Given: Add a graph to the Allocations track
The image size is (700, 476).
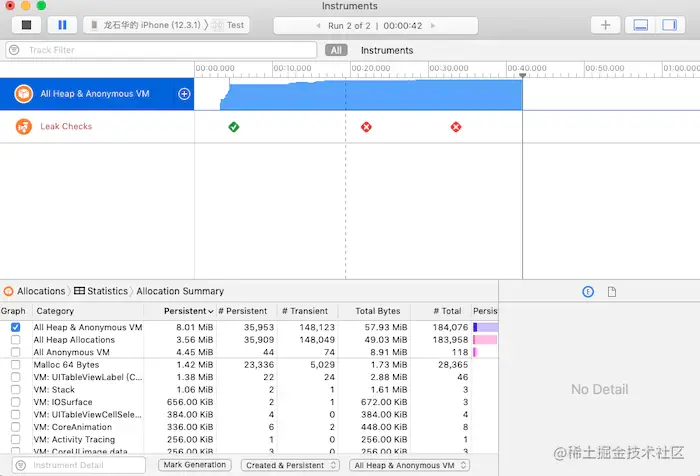Looking at the screenshot, I should point(184,94).
